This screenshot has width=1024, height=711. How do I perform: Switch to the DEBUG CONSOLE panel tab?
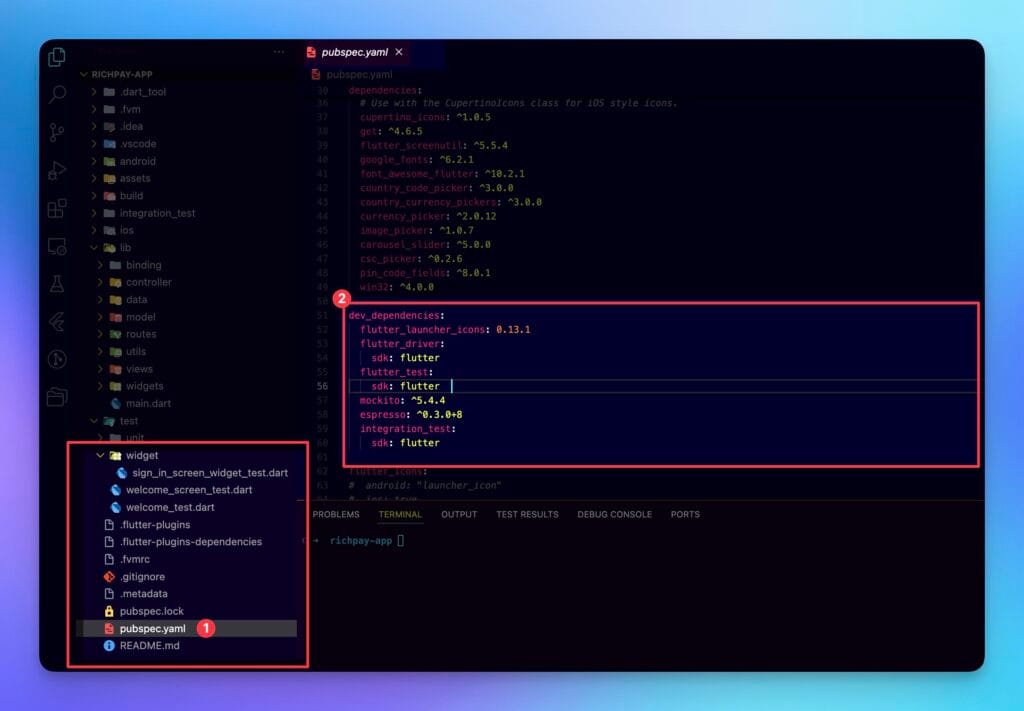(x=615, y=514)
